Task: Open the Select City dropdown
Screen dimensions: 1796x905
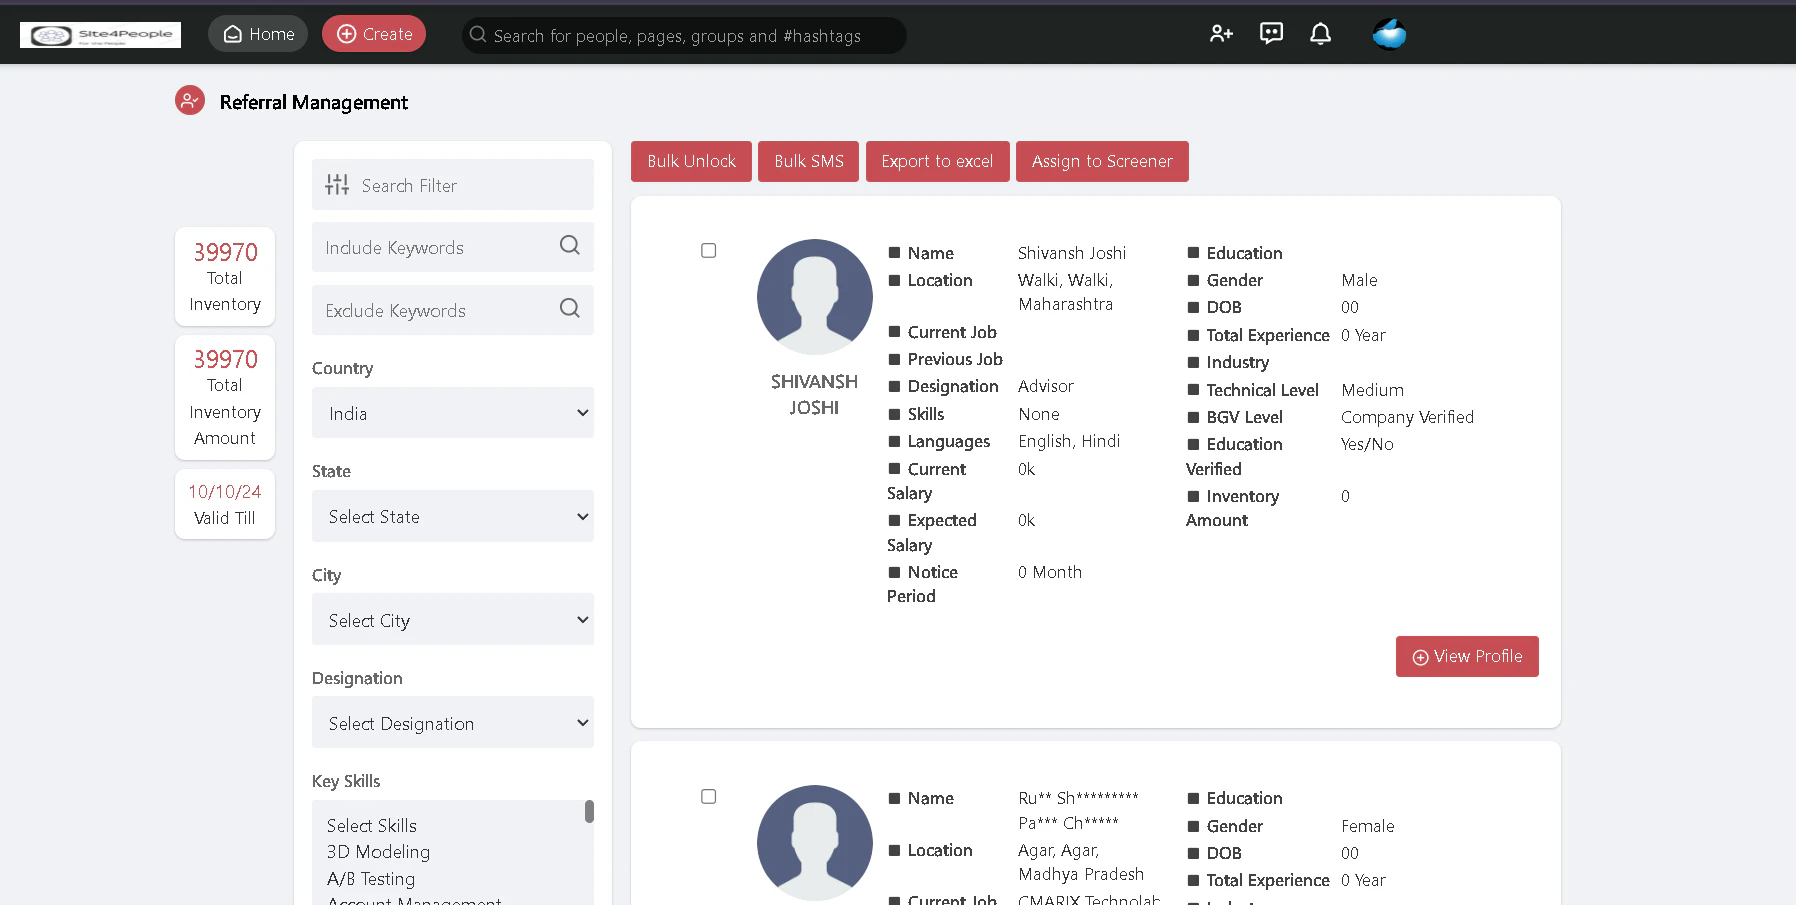Action: coord(453,620)
